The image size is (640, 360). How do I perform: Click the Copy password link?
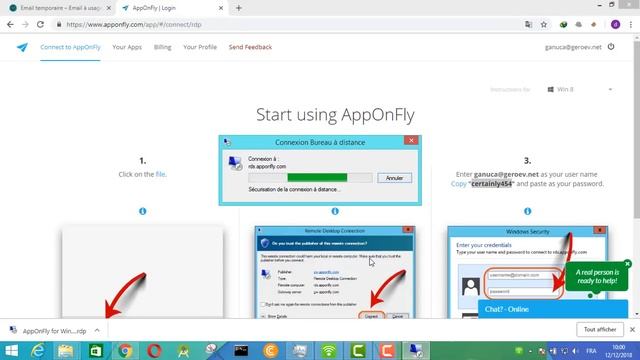click(458, 184)
